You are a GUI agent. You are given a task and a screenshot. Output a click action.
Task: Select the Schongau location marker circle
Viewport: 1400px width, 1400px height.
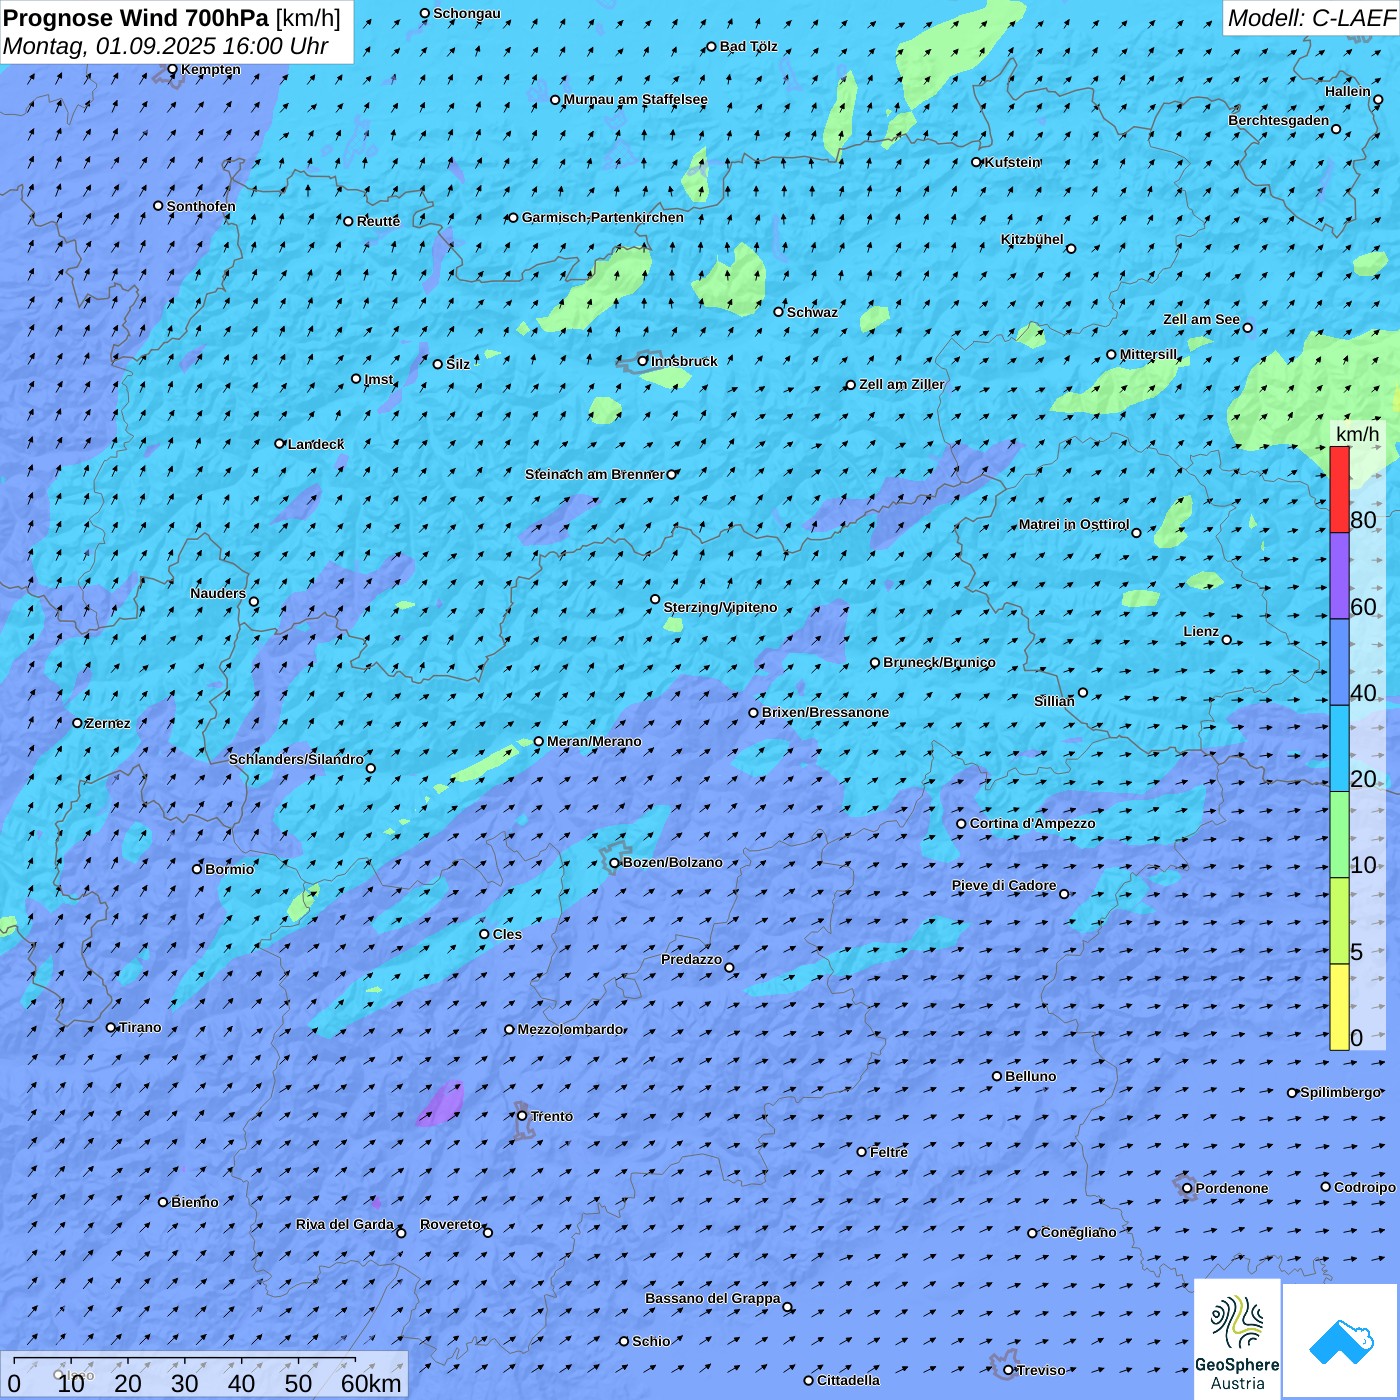(x=425, y=14)
